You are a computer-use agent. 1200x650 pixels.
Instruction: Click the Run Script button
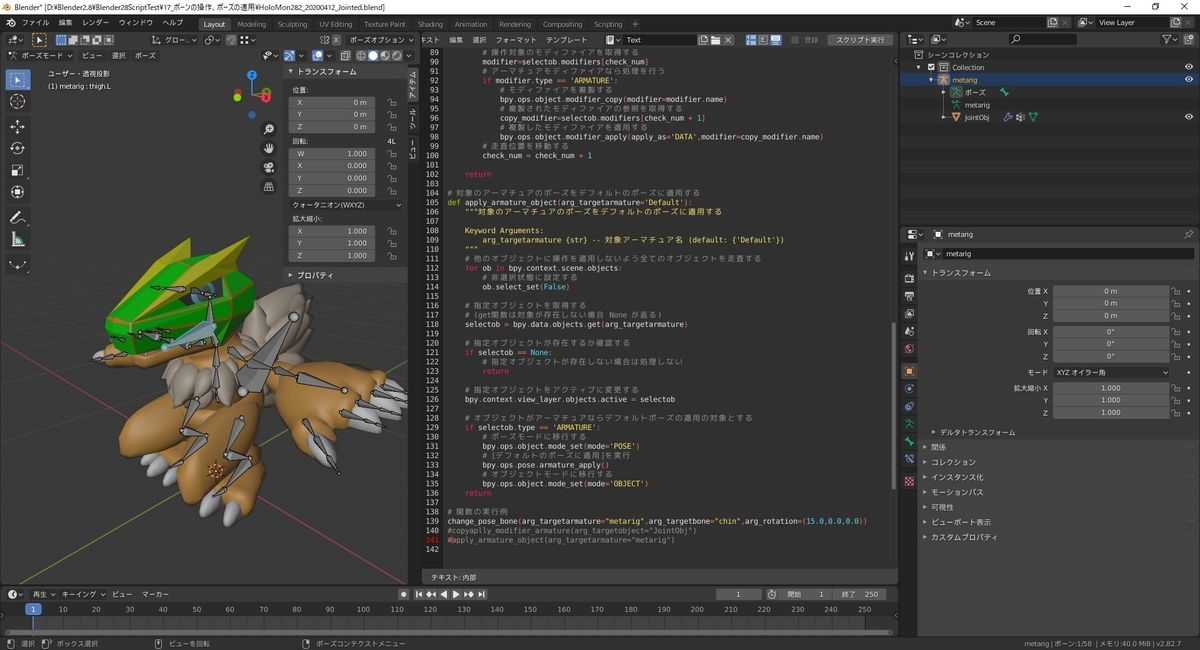pyautogui.click(x=858, y=40)
